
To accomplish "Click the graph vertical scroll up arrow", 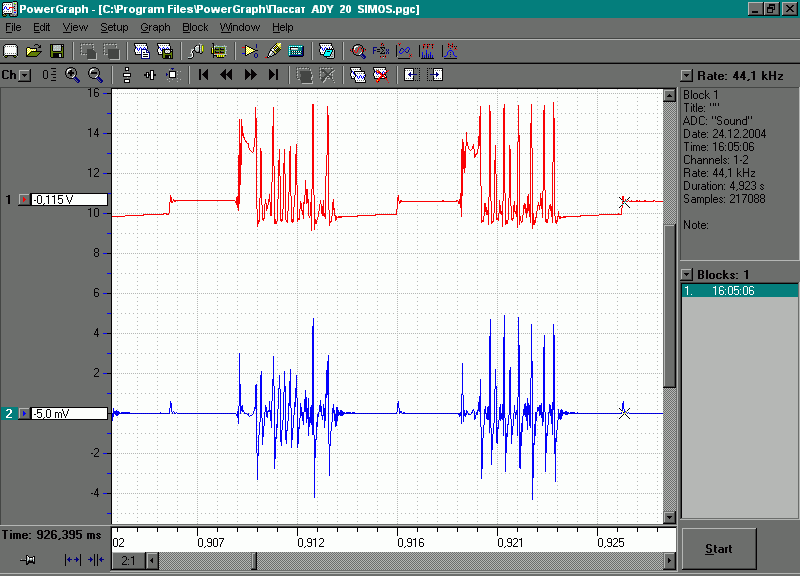I will [669, 95].
